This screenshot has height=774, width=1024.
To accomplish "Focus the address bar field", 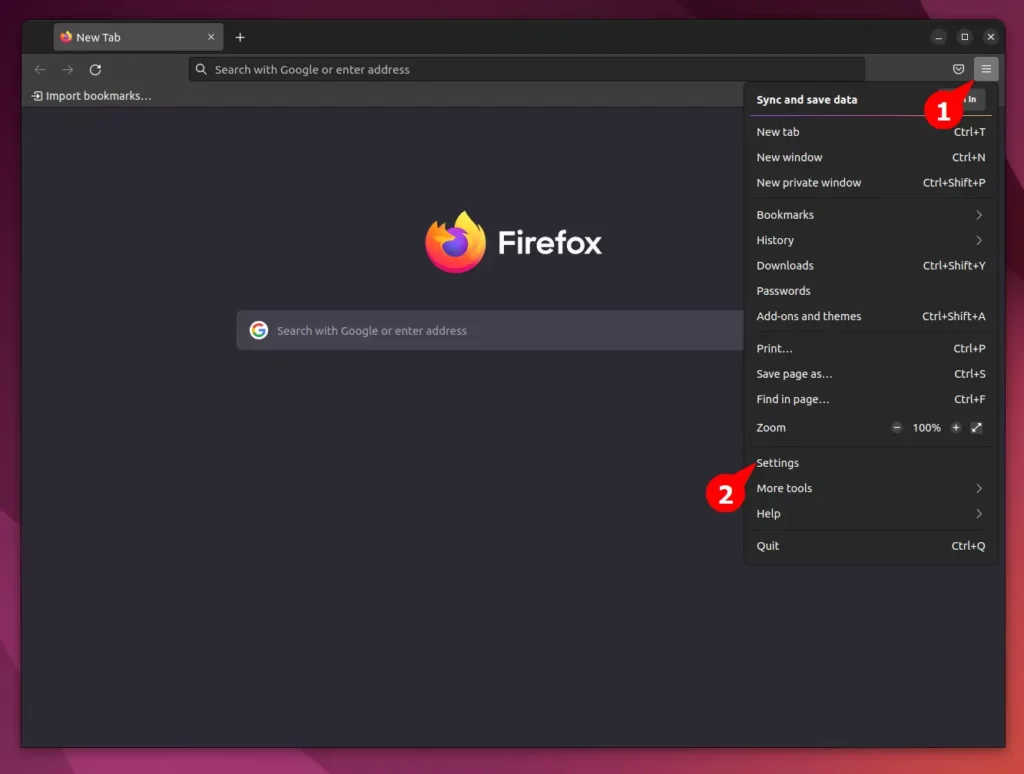I will (526, 69).
